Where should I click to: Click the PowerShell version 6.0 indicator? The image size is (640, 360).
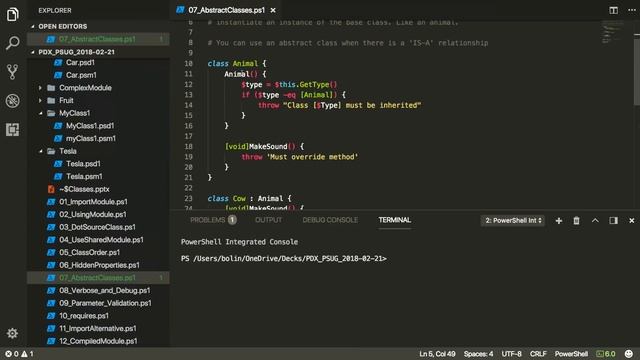(x=606, y=354)
